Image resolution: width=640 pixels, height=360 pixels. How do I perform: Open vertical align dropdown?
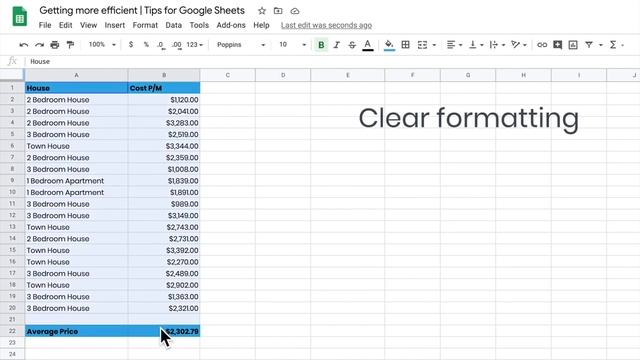[476, 45]
